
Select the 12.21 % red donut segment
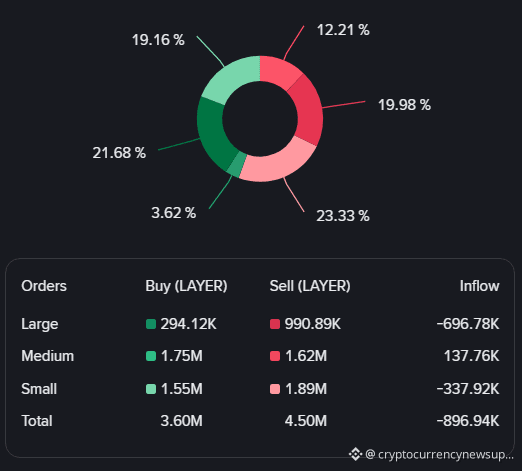pos(279,71)
